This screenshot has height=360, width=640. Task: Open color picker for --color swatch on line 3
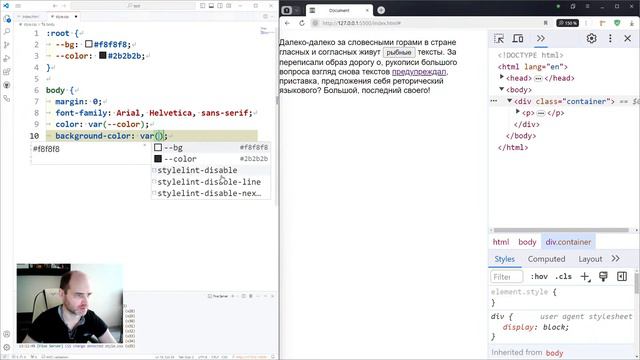click(x=102, y=55)
